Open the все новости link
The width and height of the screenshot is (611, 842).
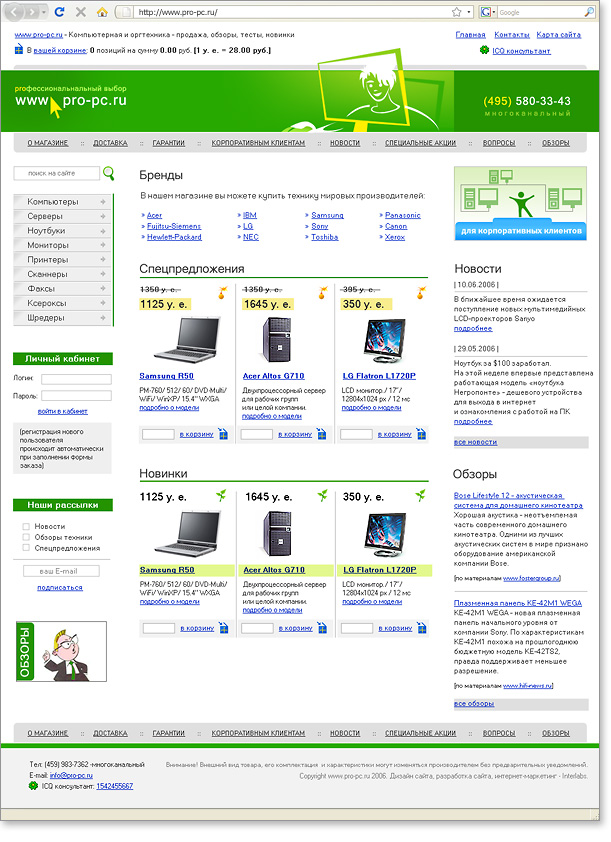point(476,442)
